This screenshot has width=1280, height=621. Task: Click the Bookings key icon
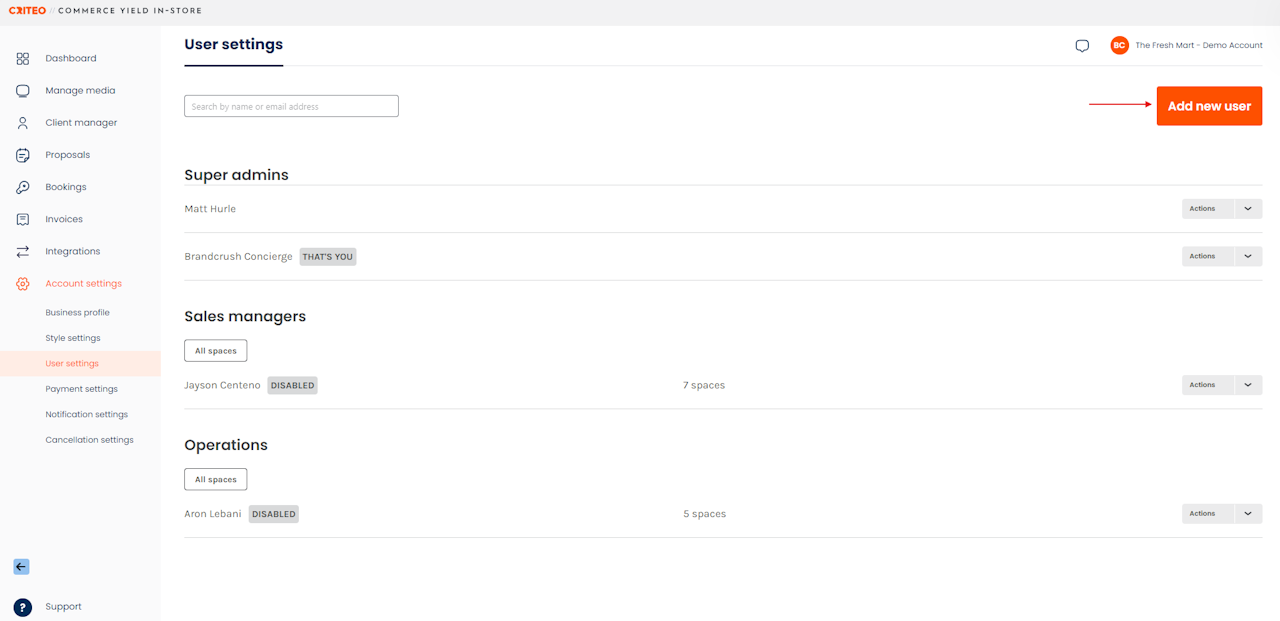click(x=22, y=187)
